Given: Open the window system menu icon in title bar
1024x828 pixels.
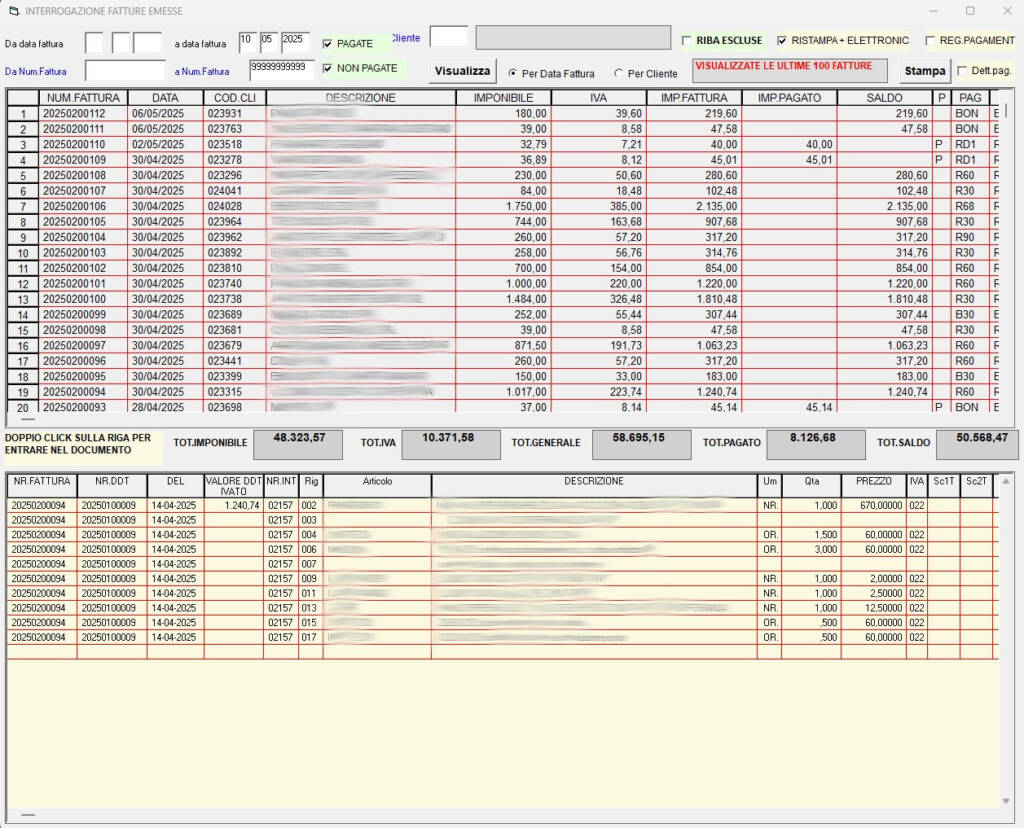Looking at the screenshot, I should coord(14,11).
